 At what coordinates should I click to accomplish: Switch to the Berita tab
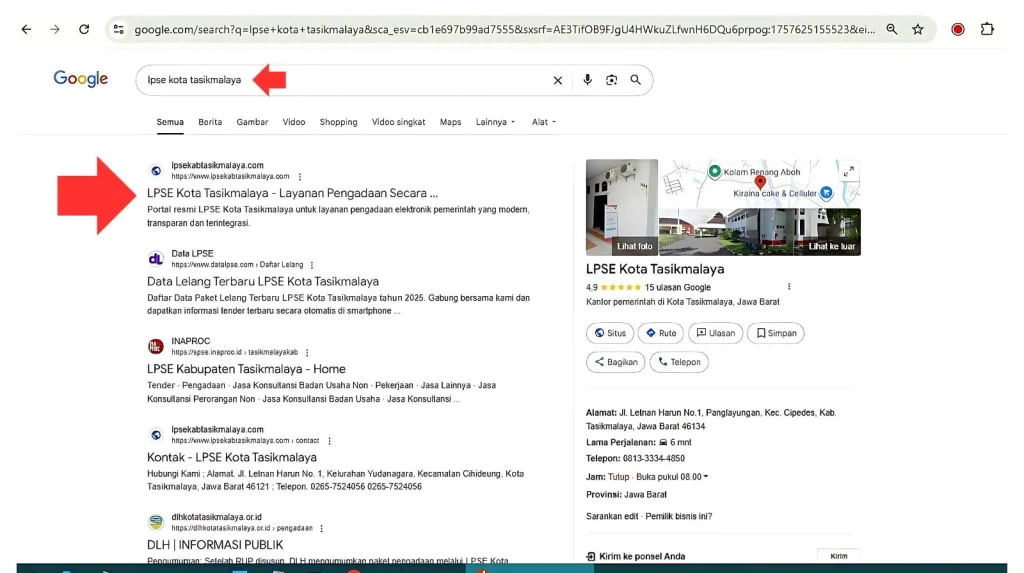tap(210, 122)
